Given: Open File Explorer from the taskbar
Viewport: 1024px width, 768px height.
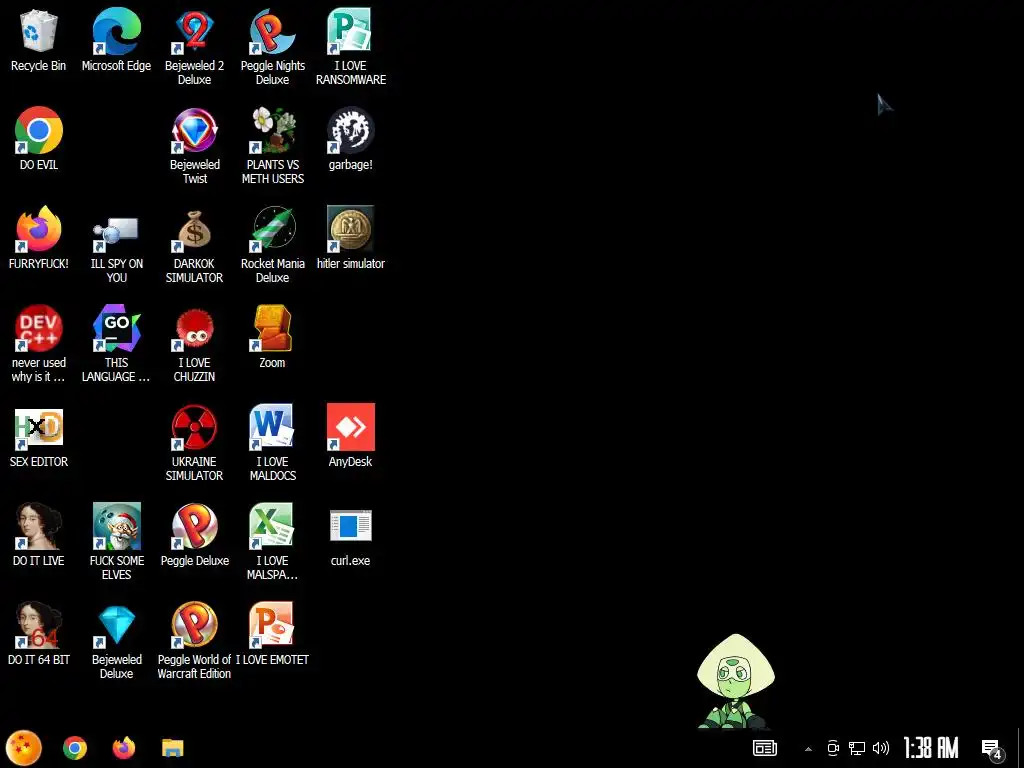Looking at the screenshot, I should (x=172, y=748).
